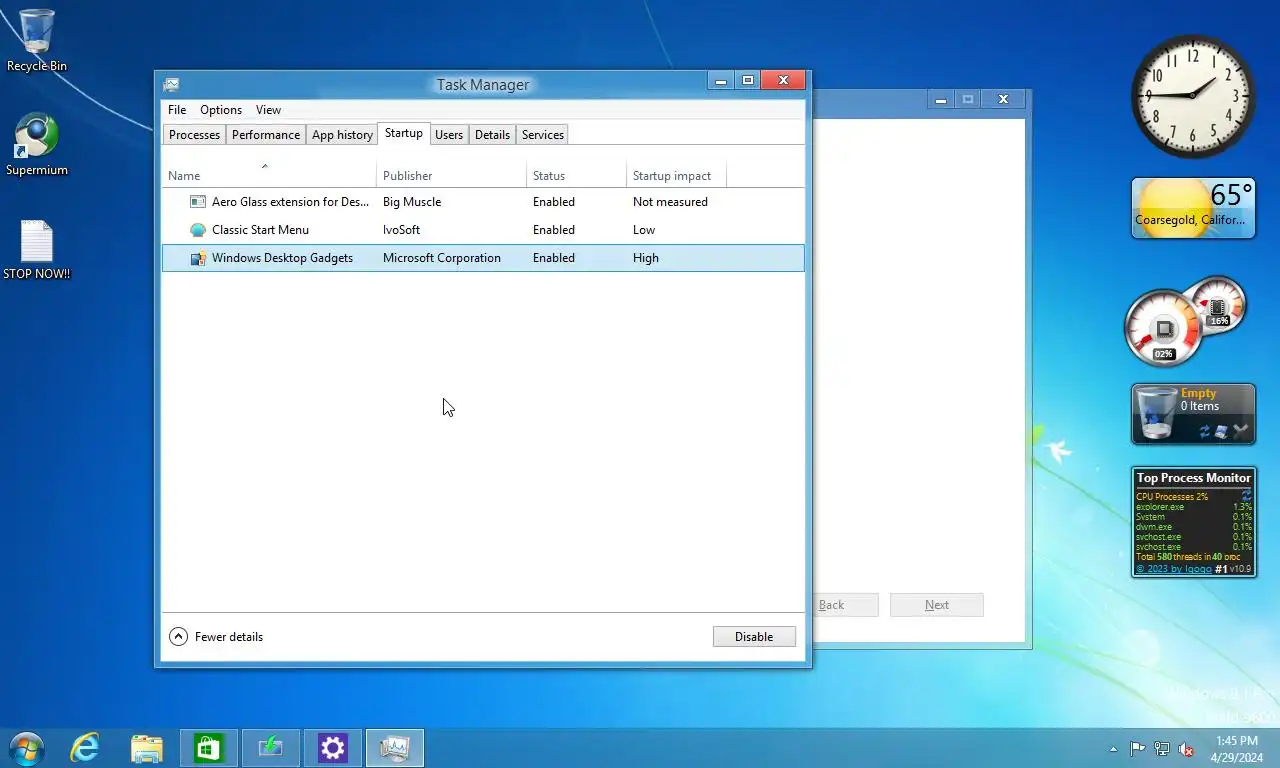Screen dimensions: 1280x768
Task: Collapse Task Manager with Fewer details
Action: coord(216,637)
